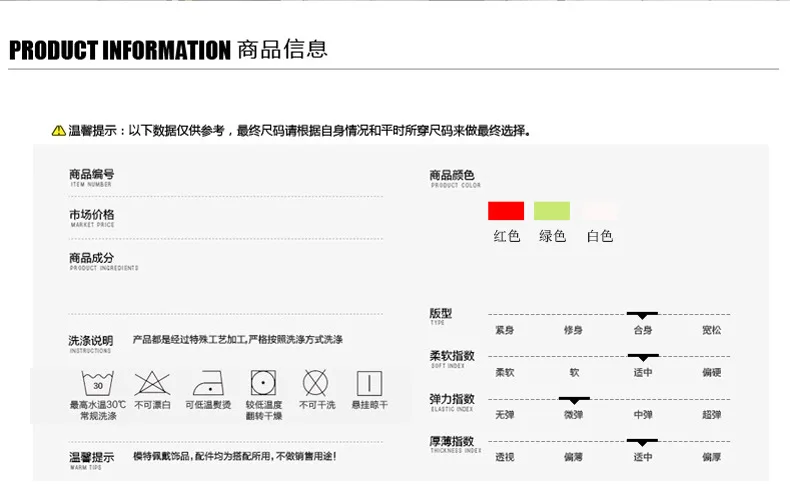Viewport: 790px width, 493px height.
Task: Click the 紧身 fit option
Action: pyautogui.click(x=504, y=330)
